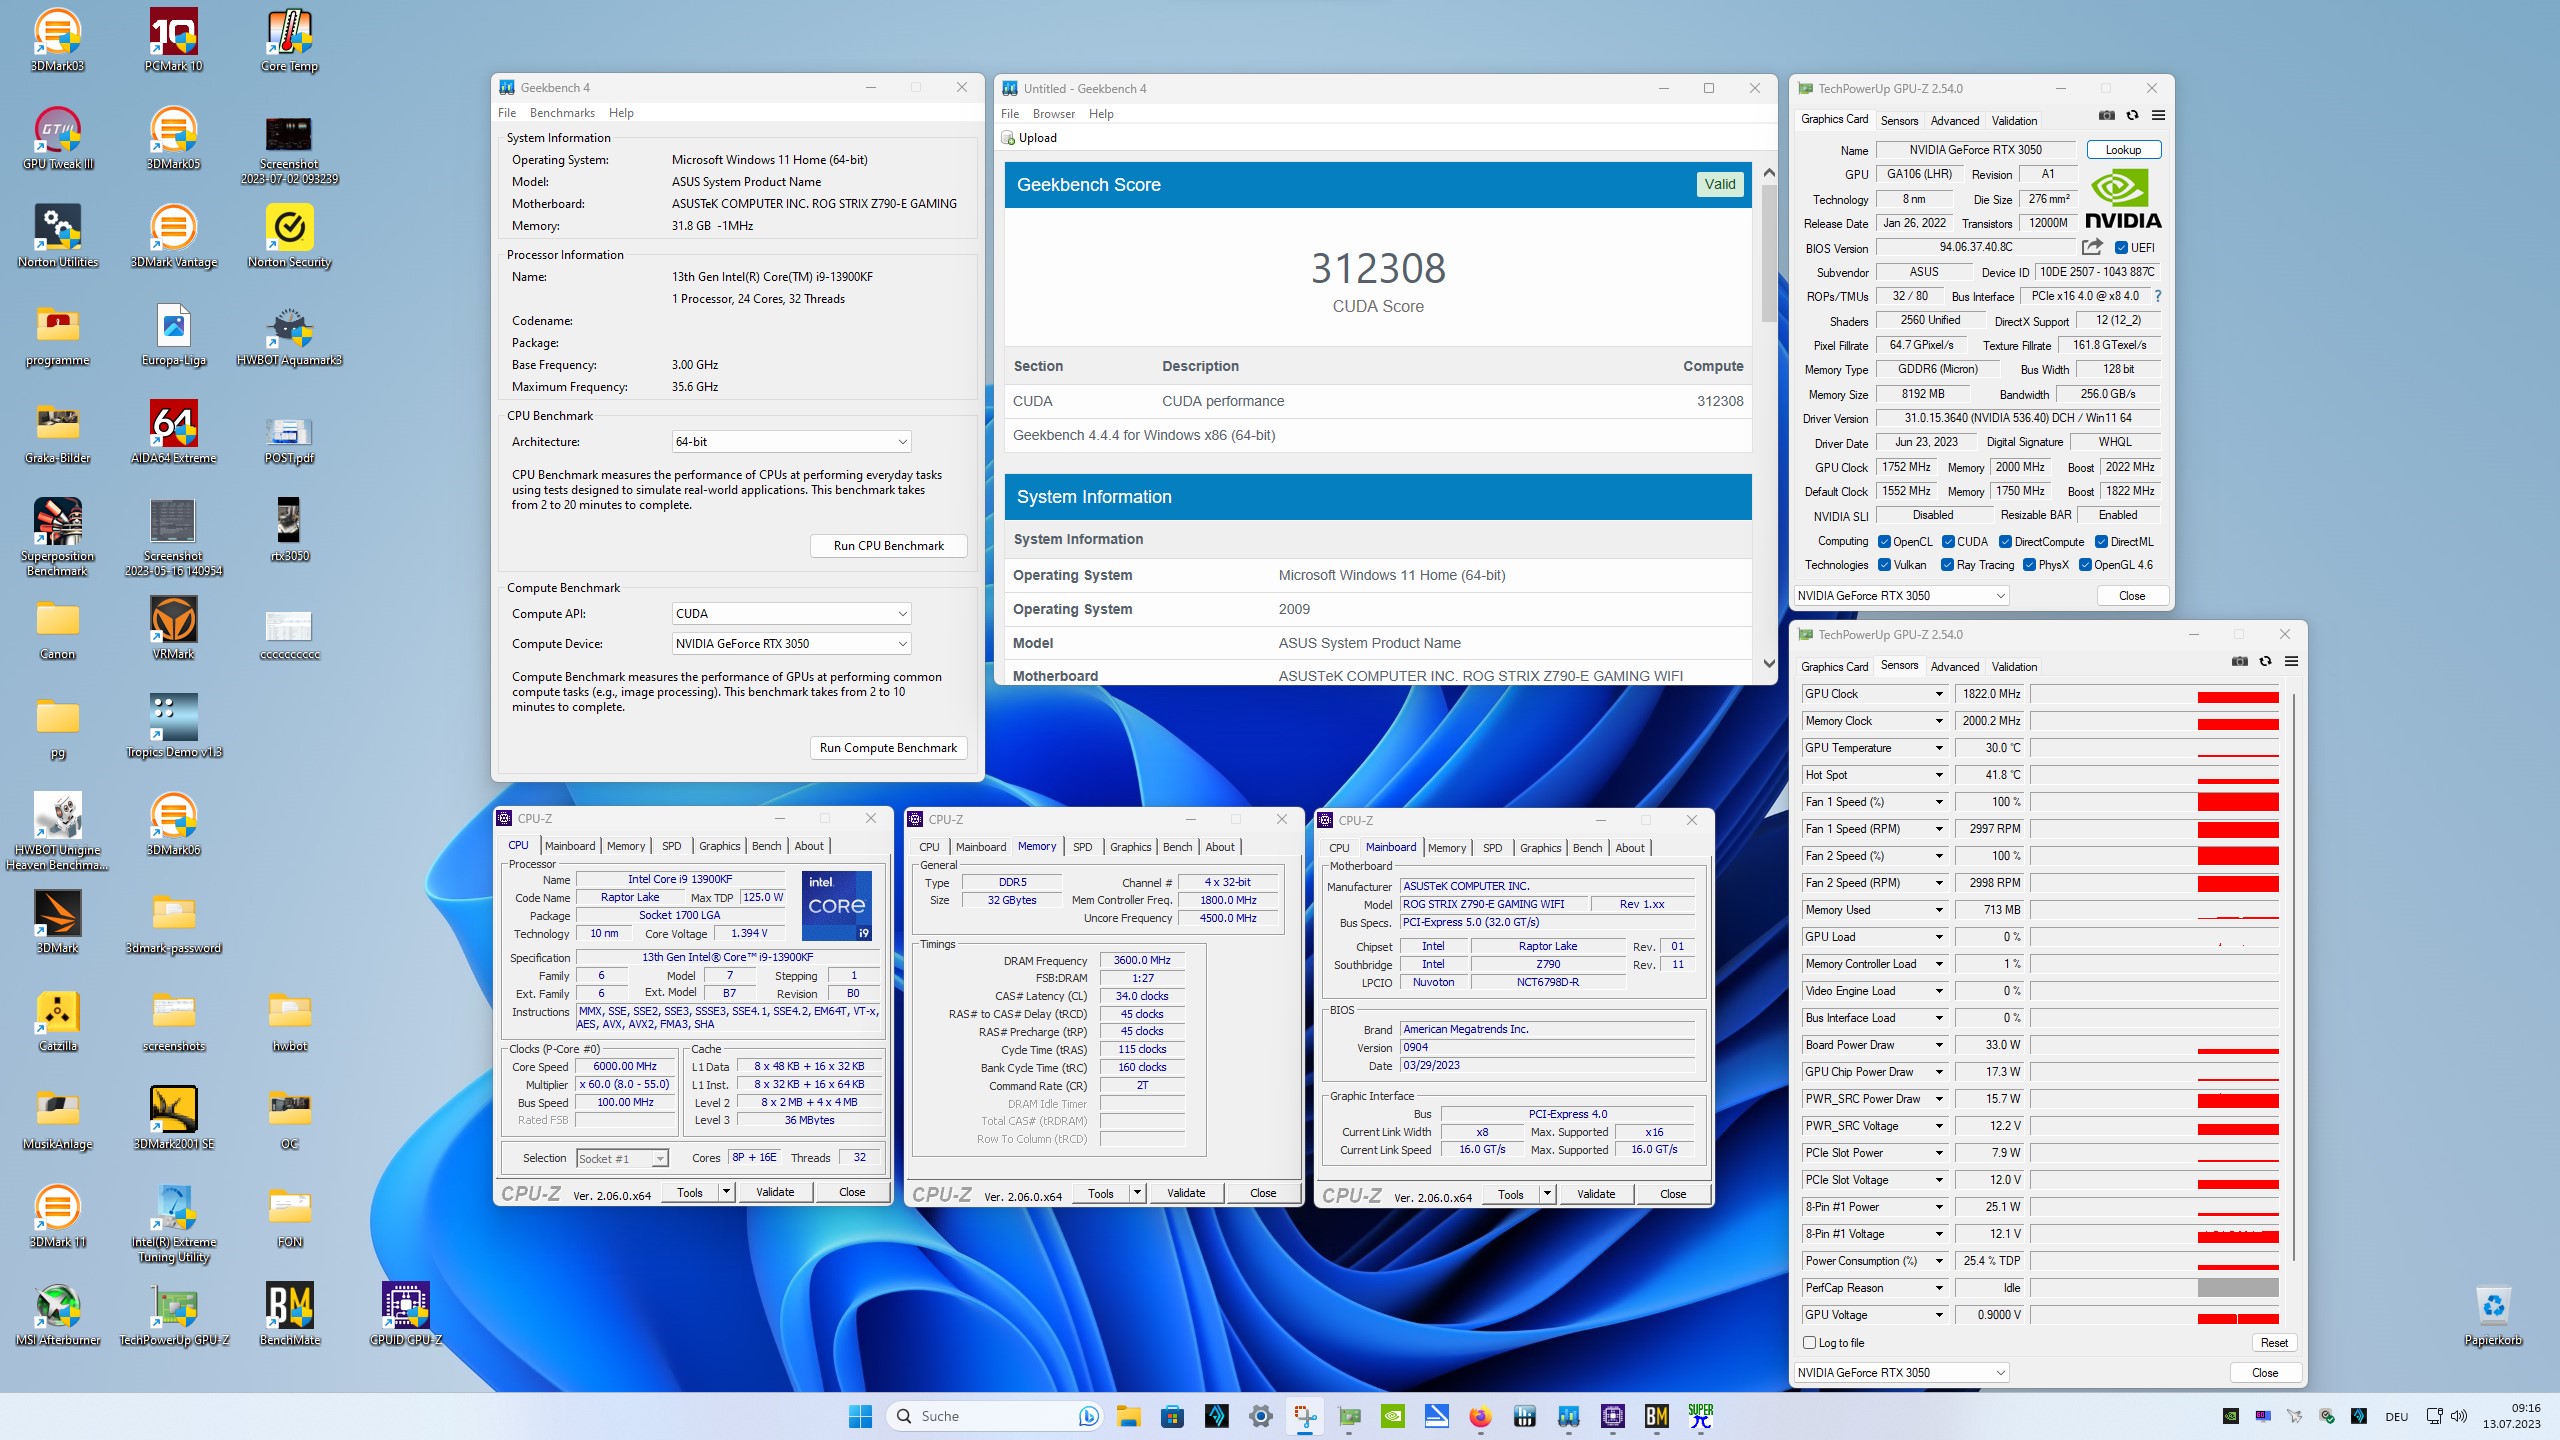Enable the Log to file checkbox

[1809, 1343]
